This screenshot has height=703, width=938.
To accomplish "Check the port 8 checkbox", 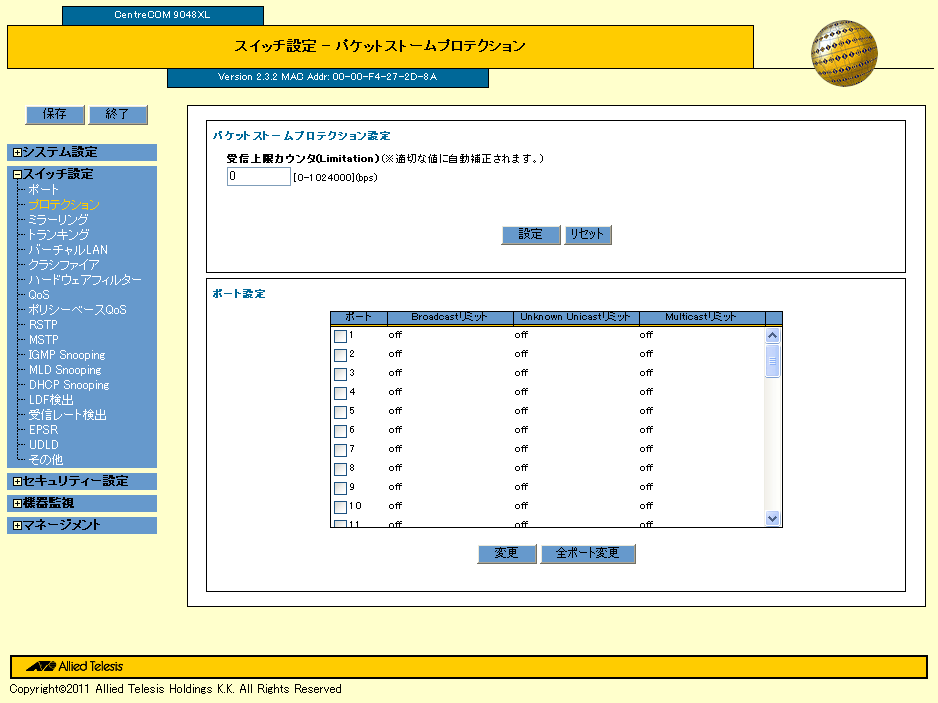I will coord(340,469).
